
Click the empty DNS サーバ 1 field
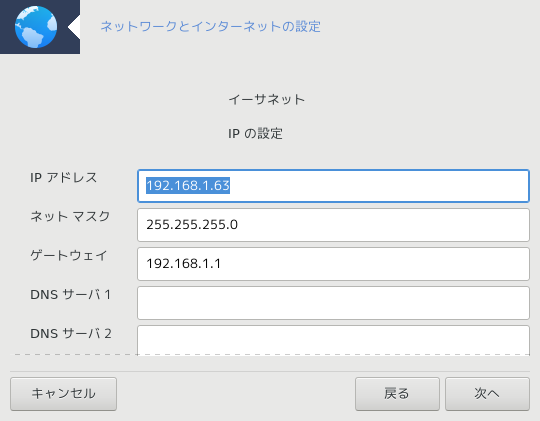pos(333,303)
